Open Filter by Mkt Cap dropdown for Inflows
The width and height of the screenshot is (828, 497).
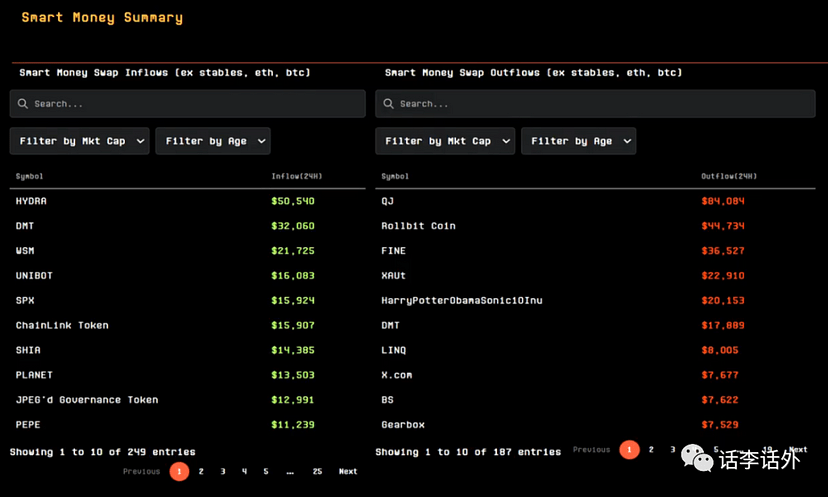click(79, 141)
